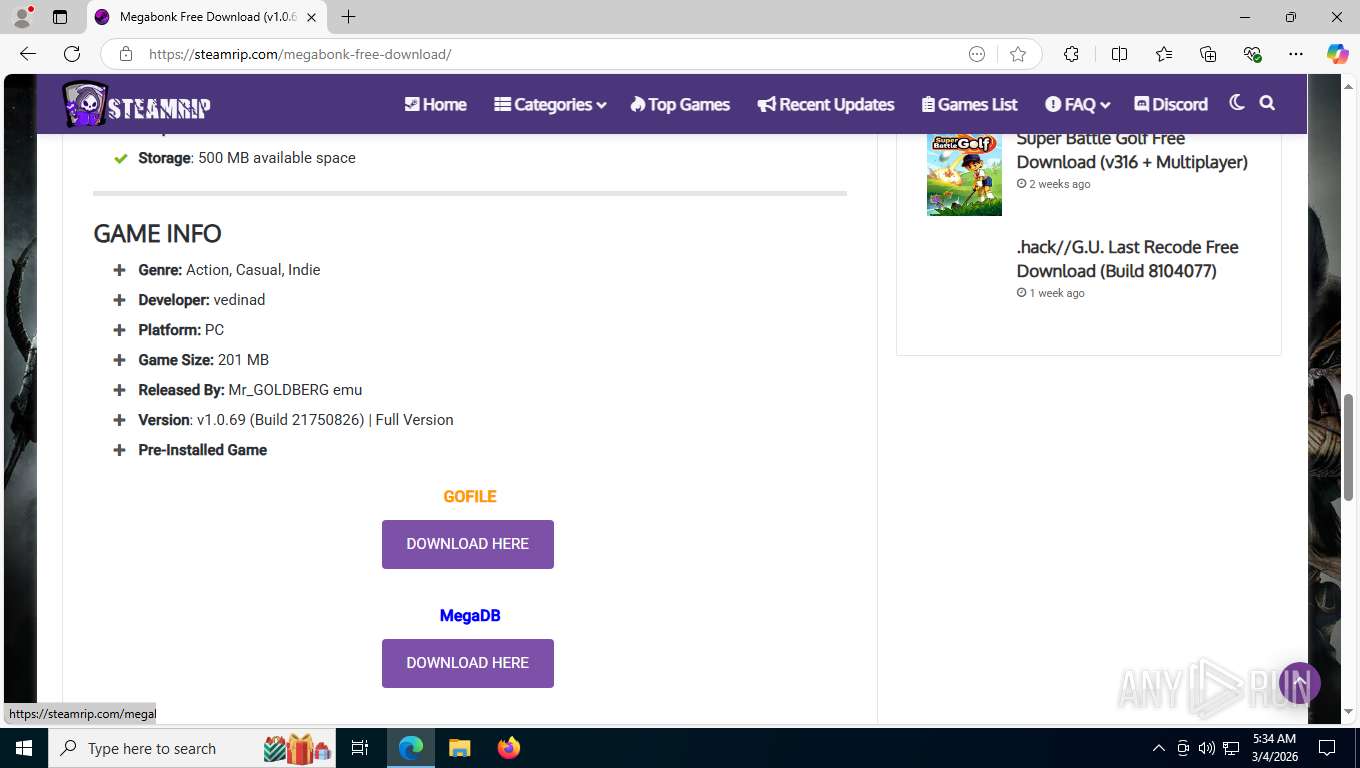Add this page to favorites star
The width and height of the screenshot is (1360, 768).
(1018, 54)
